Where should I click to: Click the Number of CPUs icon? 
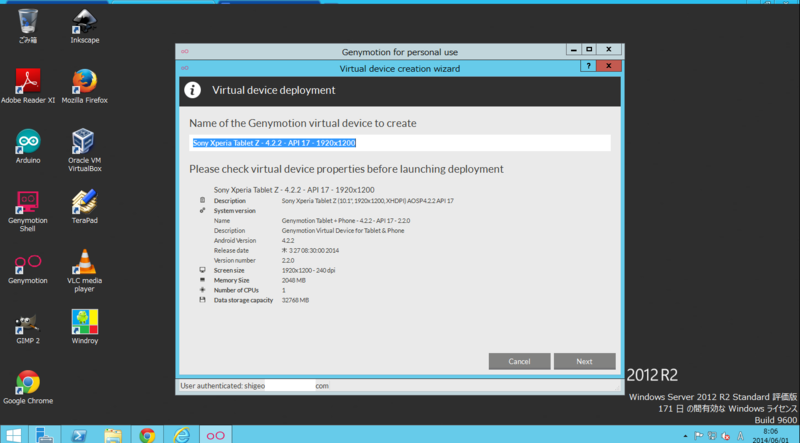pyautogui.click(x=202, y=290)
